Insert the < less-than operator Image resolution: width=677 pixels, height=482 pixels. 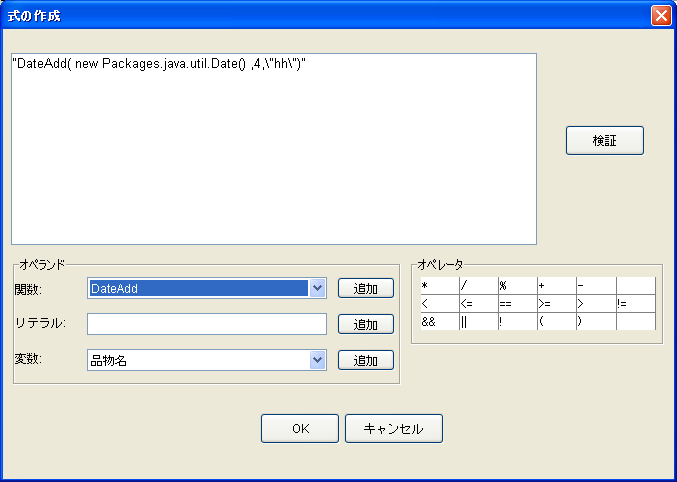click(440, 304)
